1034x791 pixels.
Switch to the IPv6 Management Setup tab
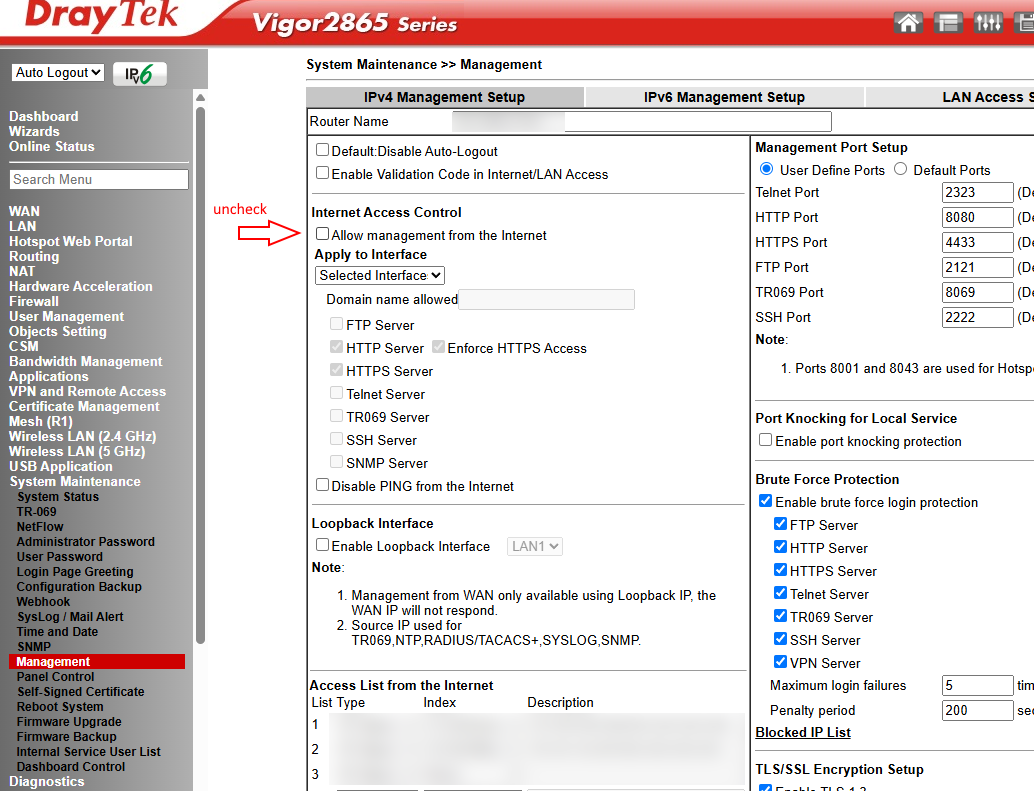(724, 97)
